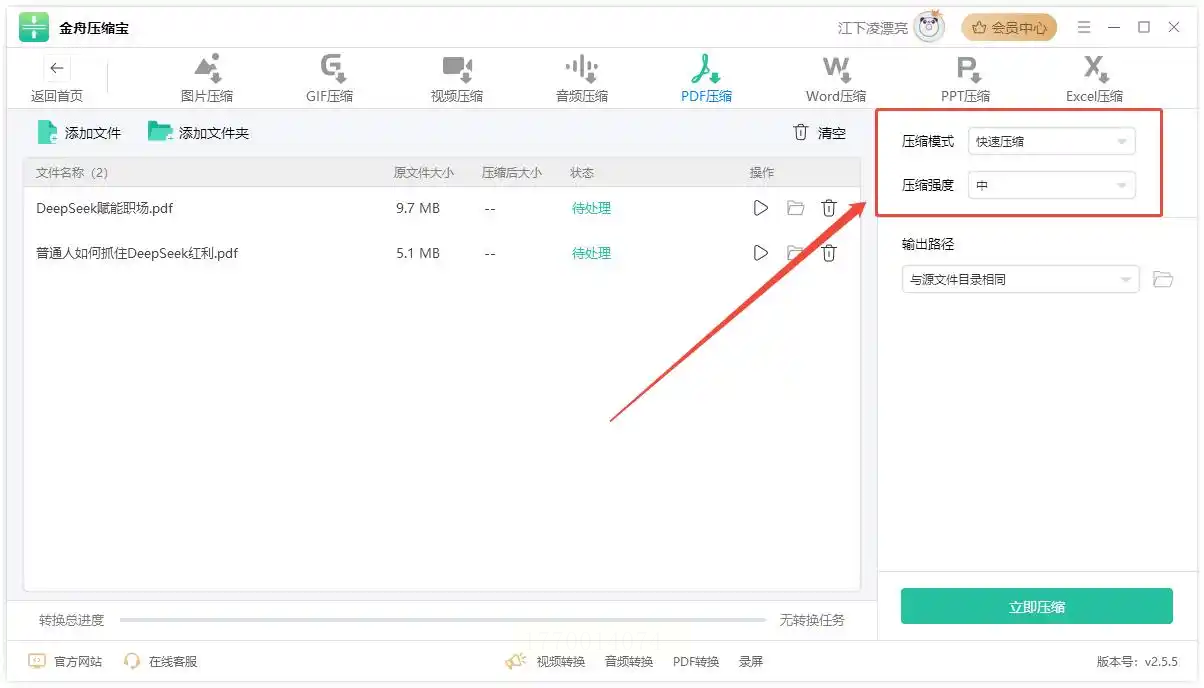
Task: Open the 视频压缩 video compression tool
Action: click(x=457, y=80)
